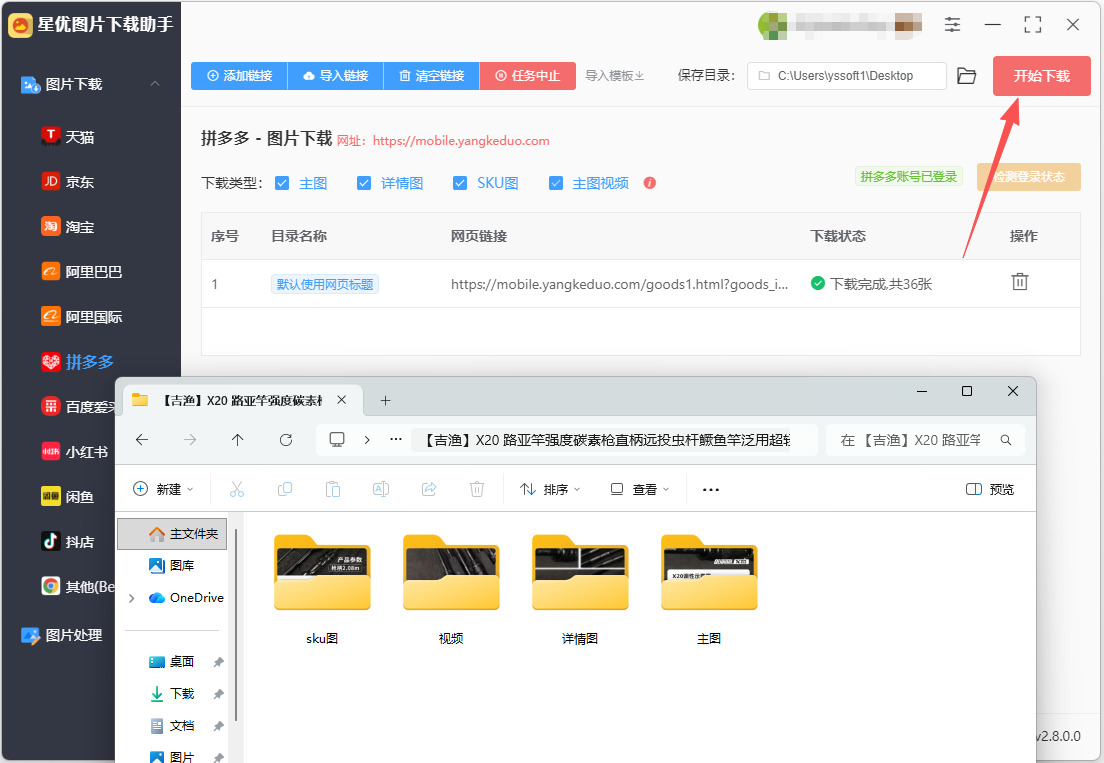Click the 保存目录 path field

point(847,76)
